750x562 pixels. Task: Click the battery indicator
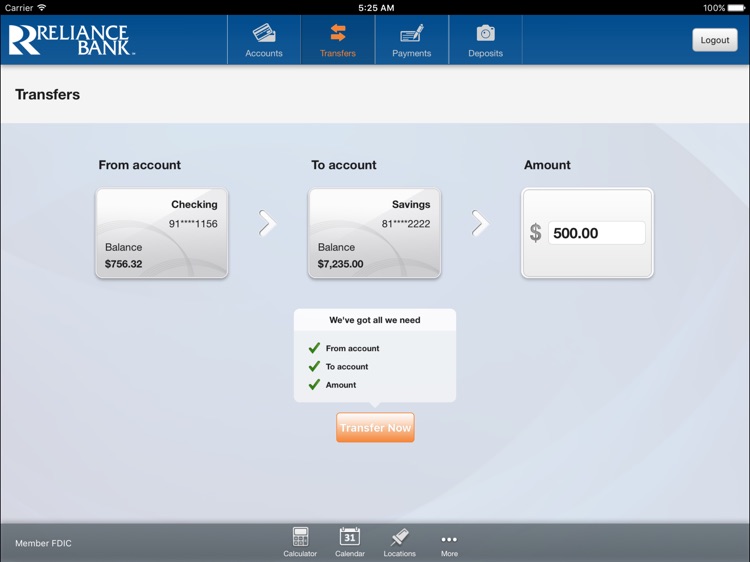pyautogui.click(x=736, y=8)
